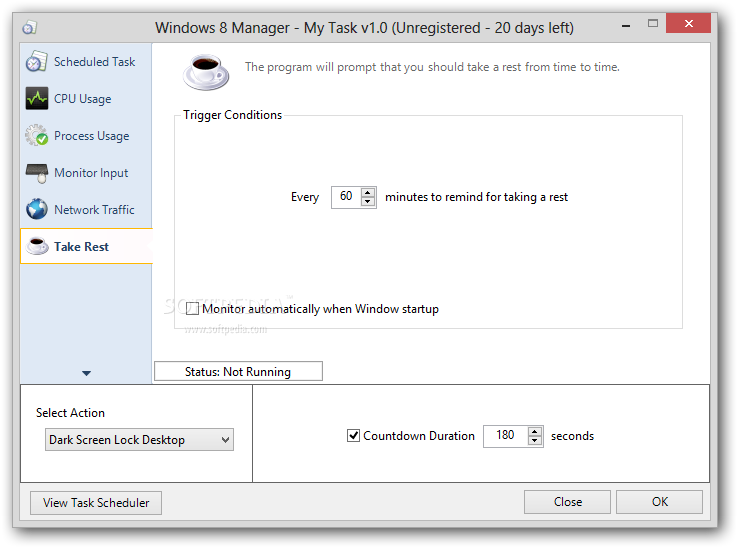738x548 pixels.
Task: Close window with red X button
Action: [x=688, y=24]
